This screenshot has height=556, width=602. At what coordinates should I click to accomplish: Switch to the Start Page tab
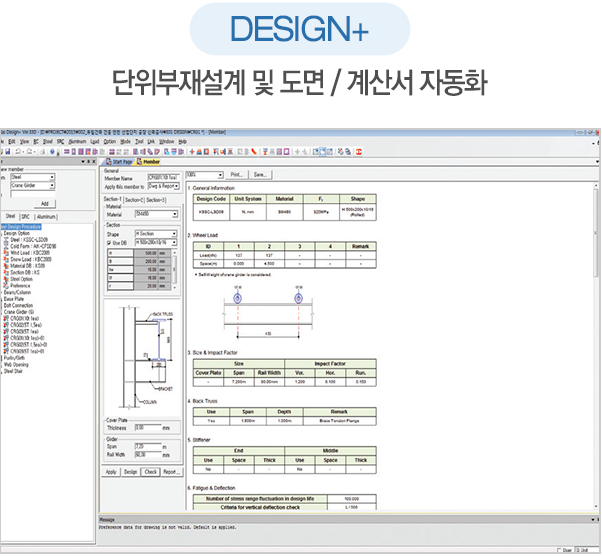119,162
